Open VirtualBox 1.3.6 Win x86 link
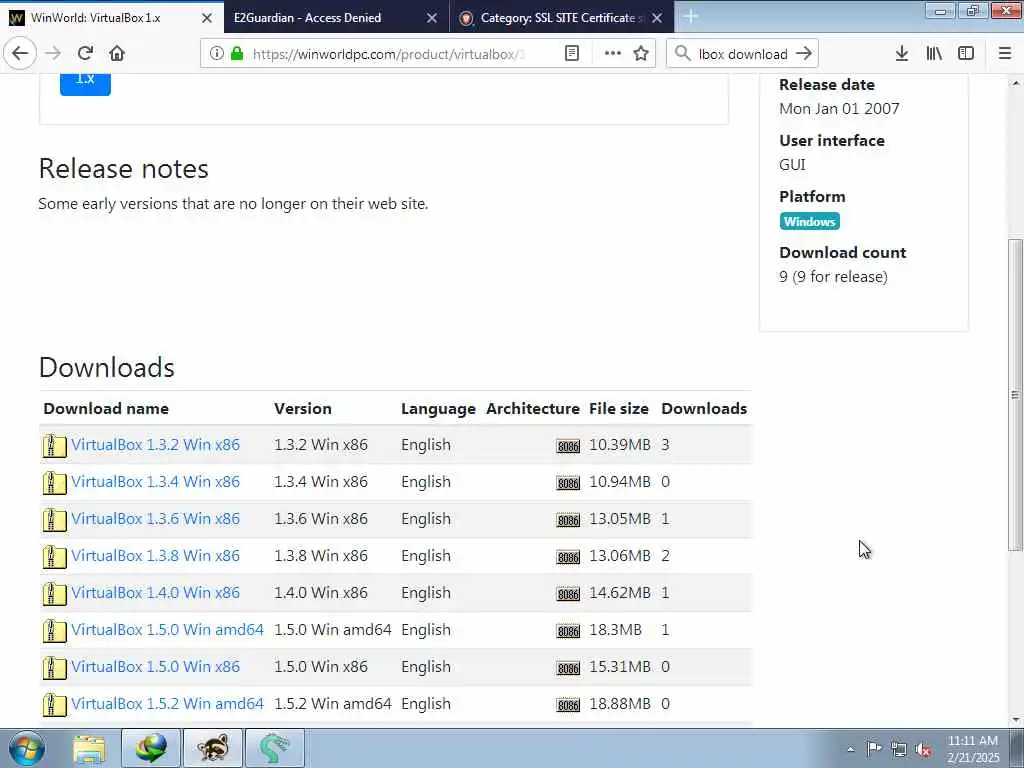The height and width of the screenshot is (768, 1024). coord(155,519)
